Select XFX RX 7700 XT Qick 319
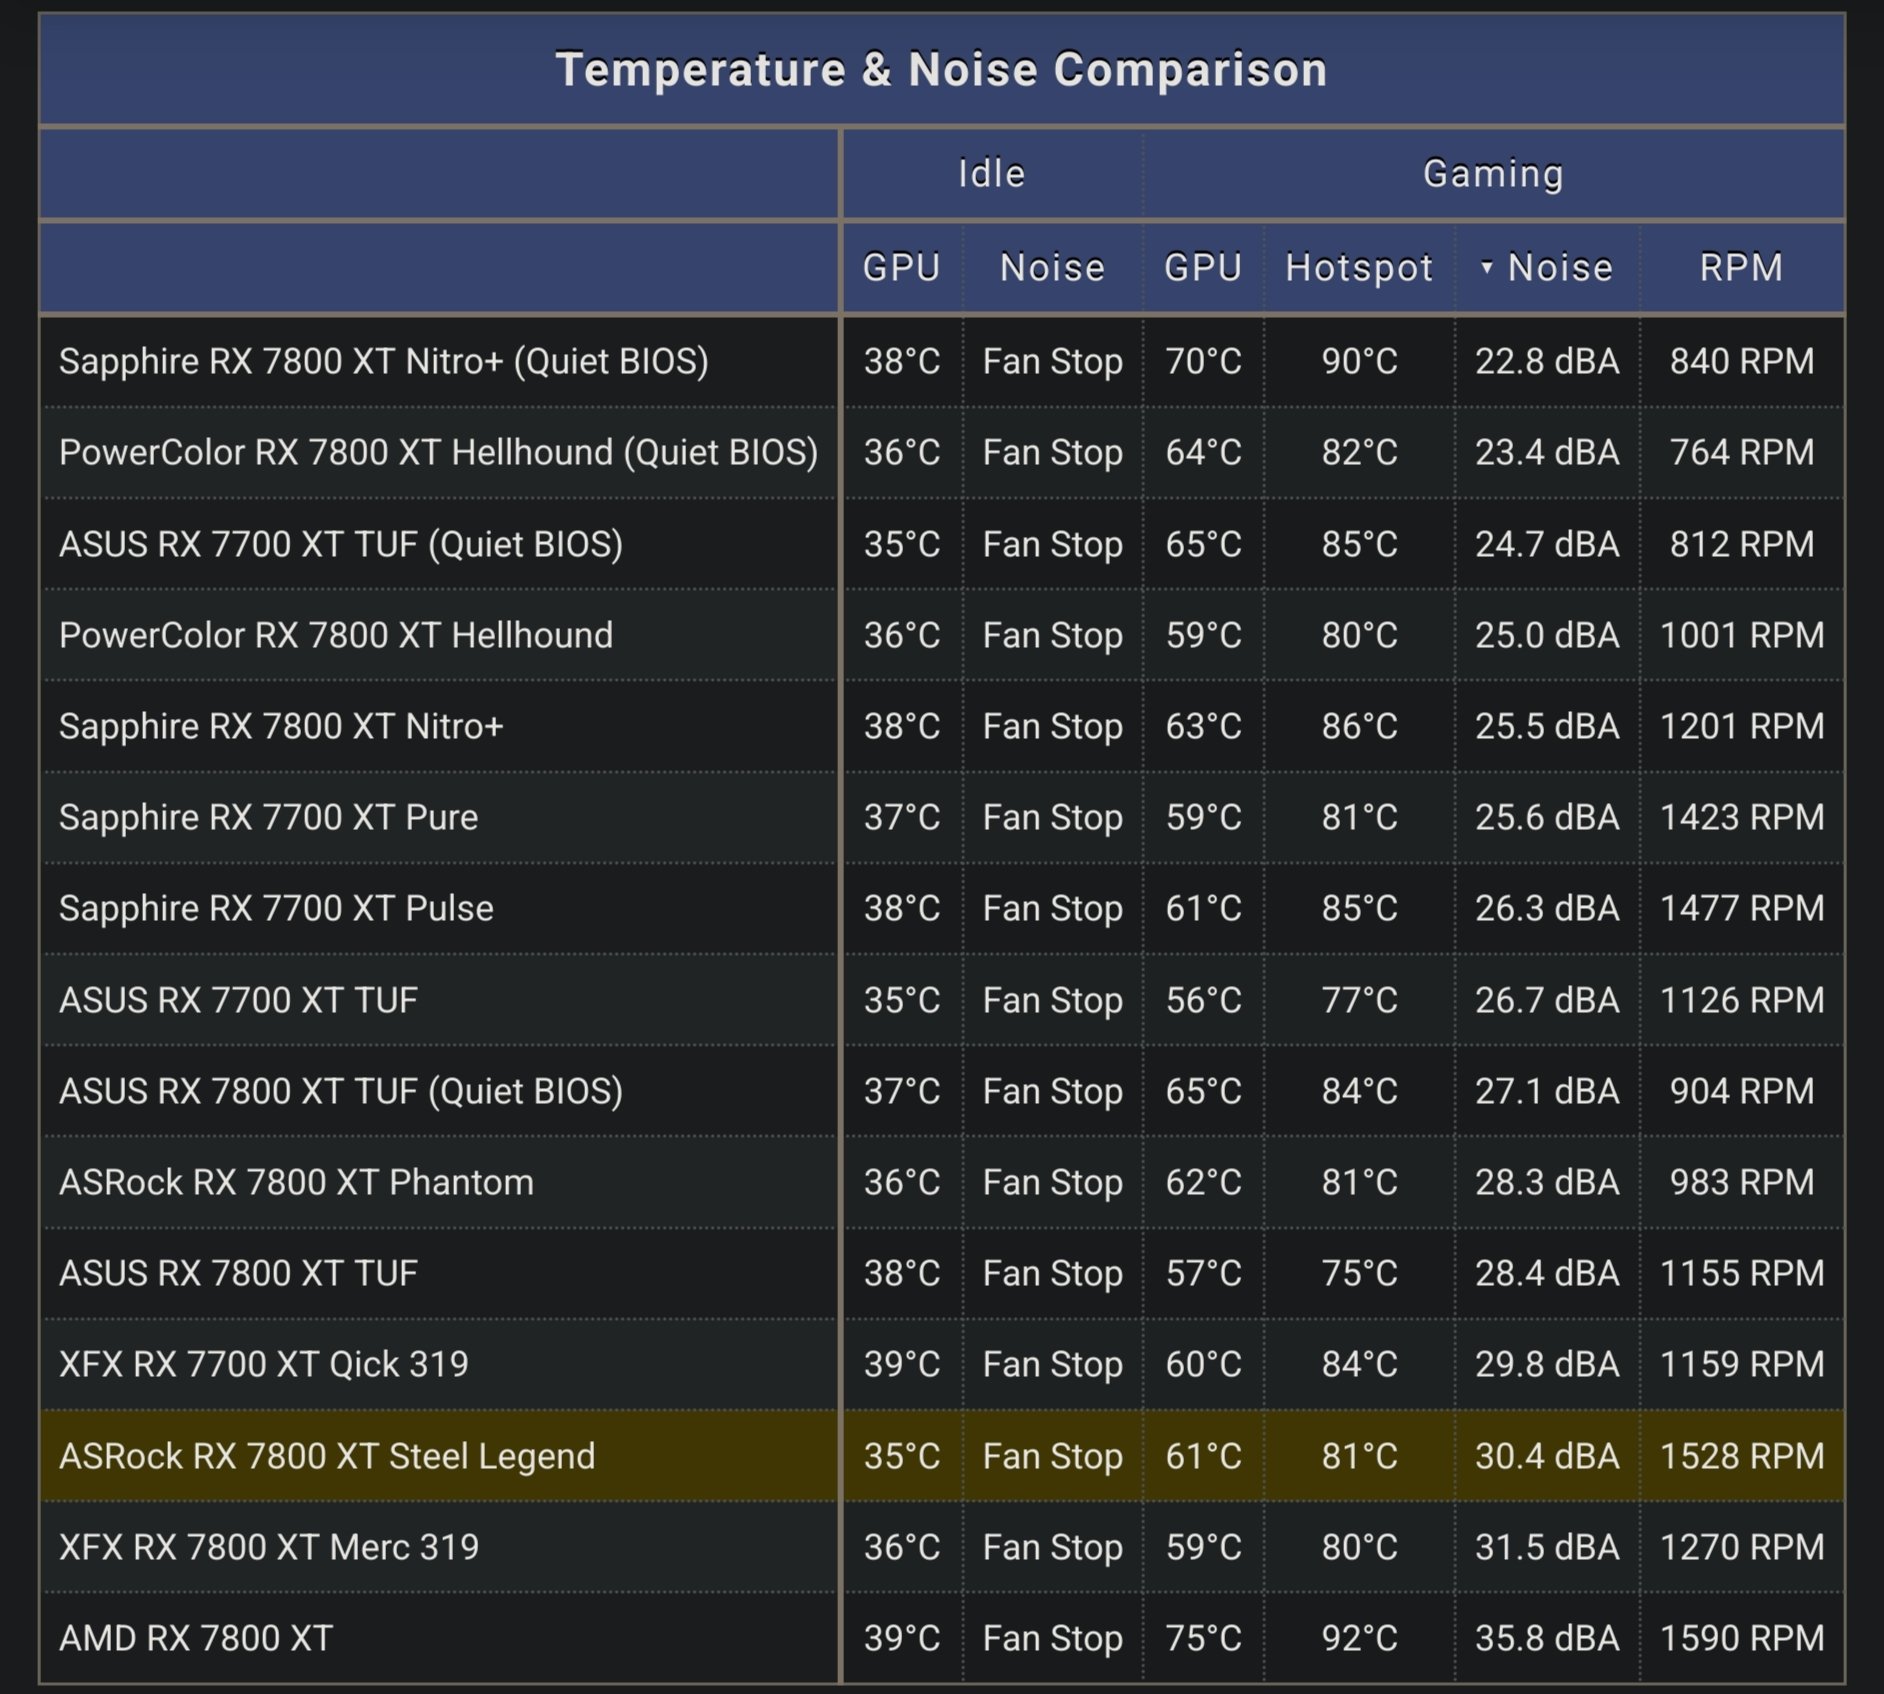The height and width of the screenshot is (1694, 1884). click(x=264, y=1364)
